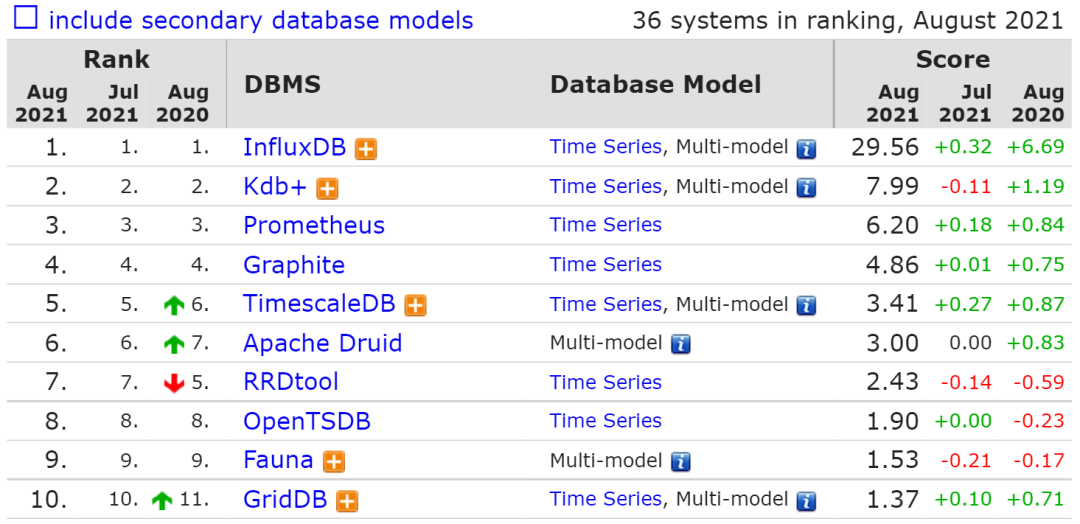Click the info icon in Fauna row

click(680, 462)
